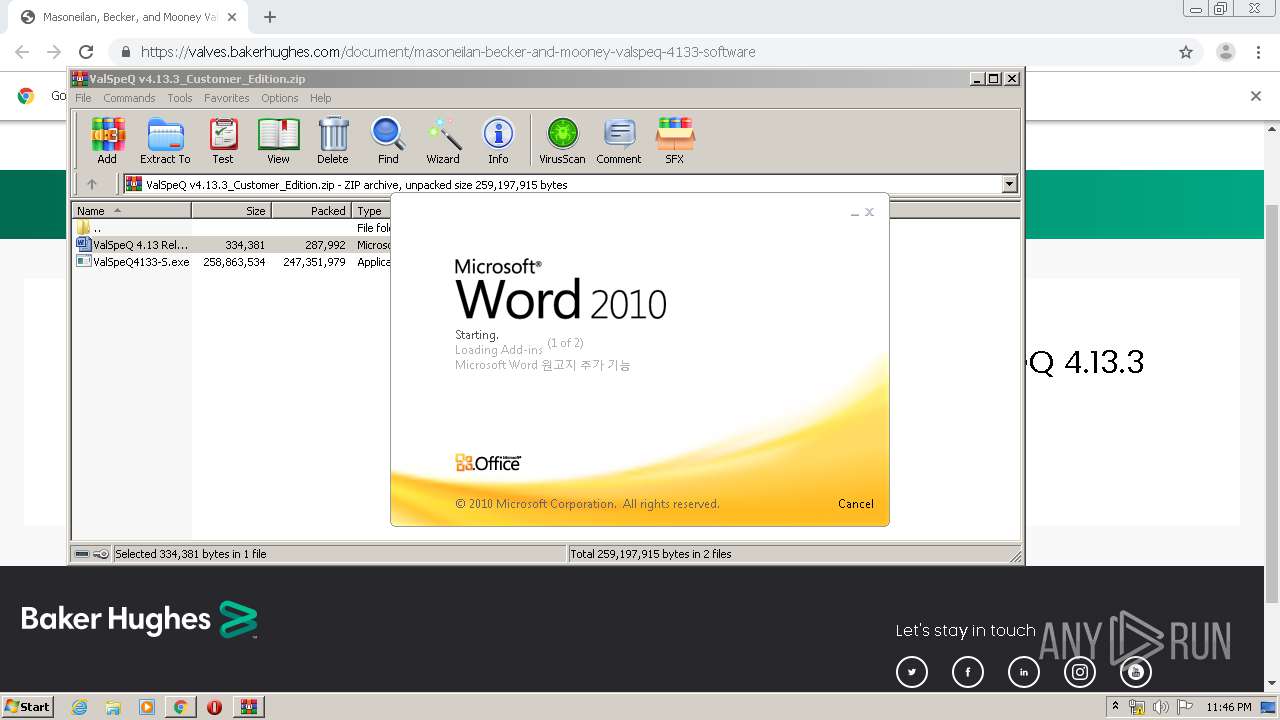Sort file list by Packed column

pyautogui.click(x=312, y=211)
